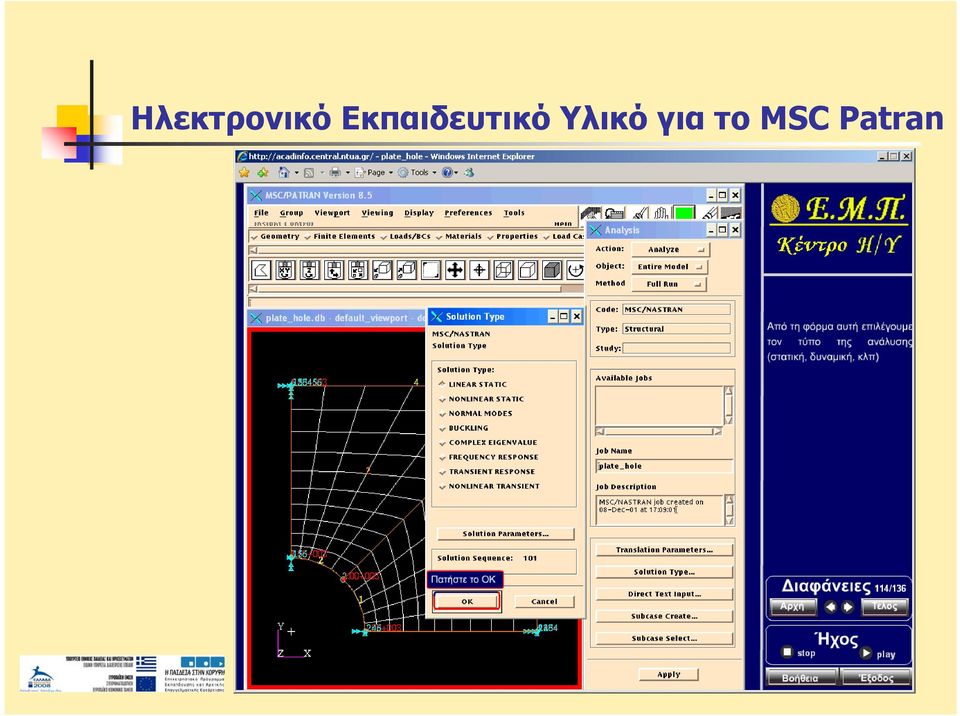Click the hand icon in Patran's top-right toolbar
The height and width of the screenshot is (716, 960).
[x=661, y=213]
